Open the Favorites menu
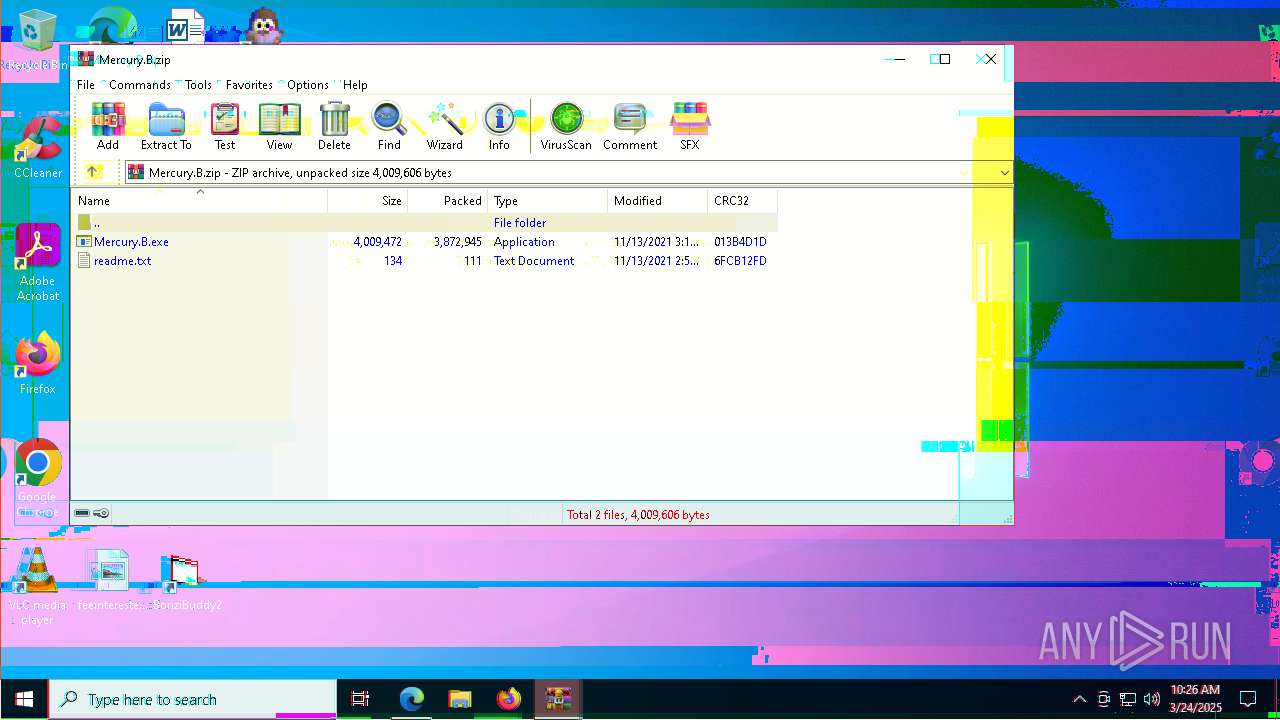The height and width of the screenshot is (720, 1280). [x=249, y=85]
